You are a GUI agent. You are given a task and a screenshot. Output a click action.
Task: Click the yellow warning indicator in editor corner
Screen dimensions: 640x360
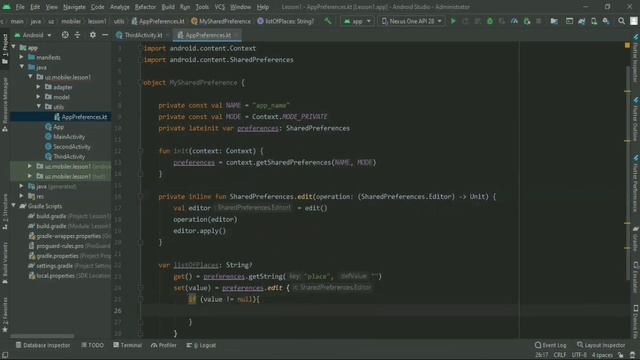tap(627, 45)
